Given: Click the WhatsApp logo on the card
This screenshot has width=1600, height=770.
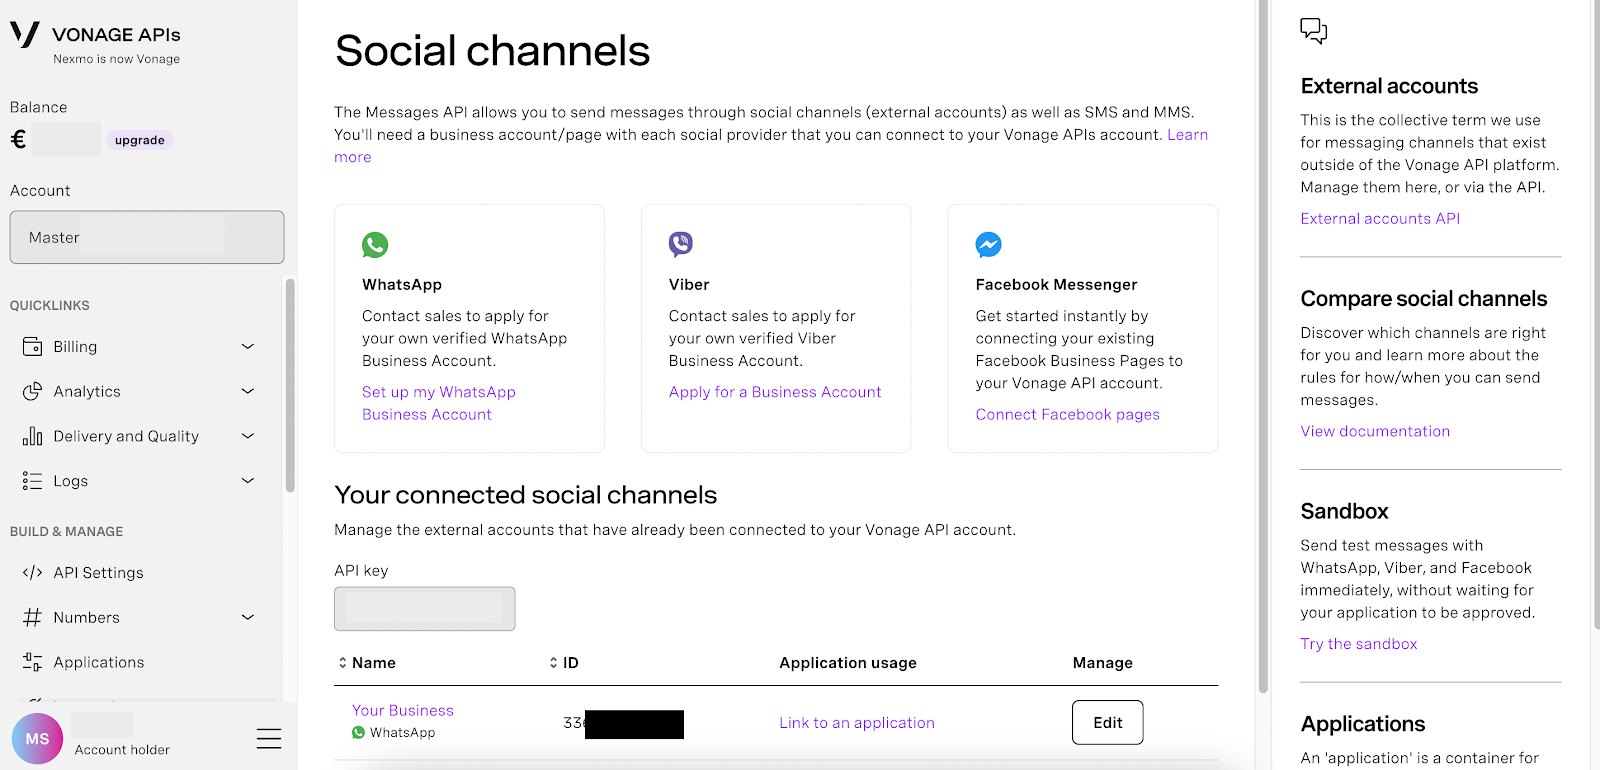Looking at the screenshot, I should (x=375, y=245).
